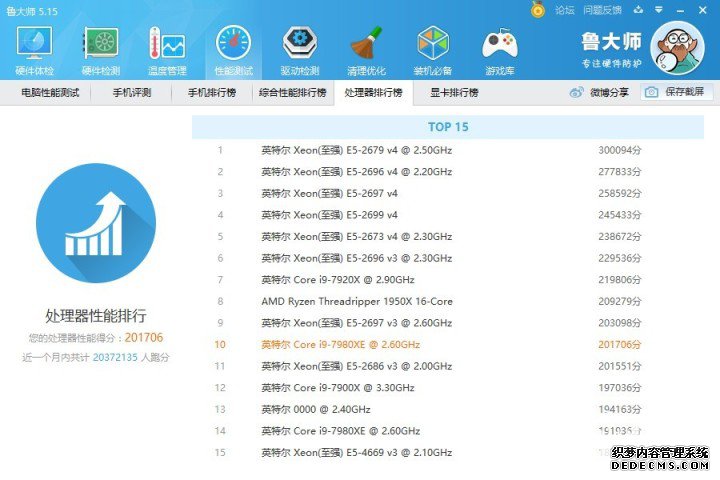Open 问题反馈 feedback link
The height and width of the screenshot is (480, 720).
pos(602,10)
